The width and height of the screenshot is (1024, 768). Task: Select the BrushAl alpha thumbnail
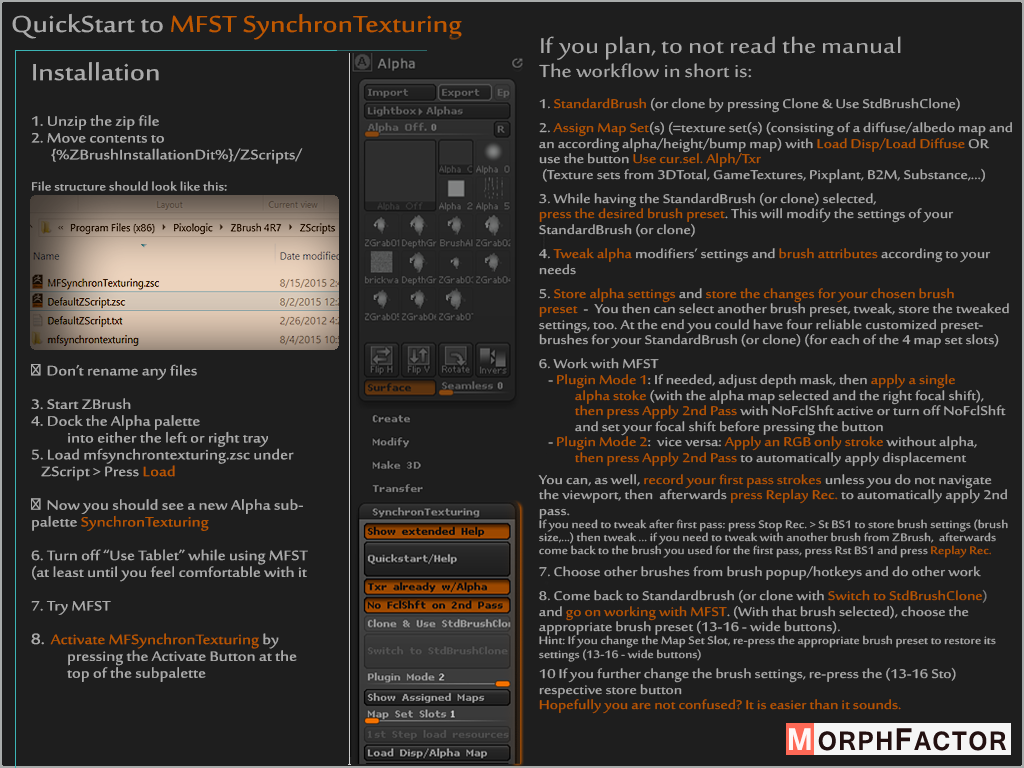[456, 231]
